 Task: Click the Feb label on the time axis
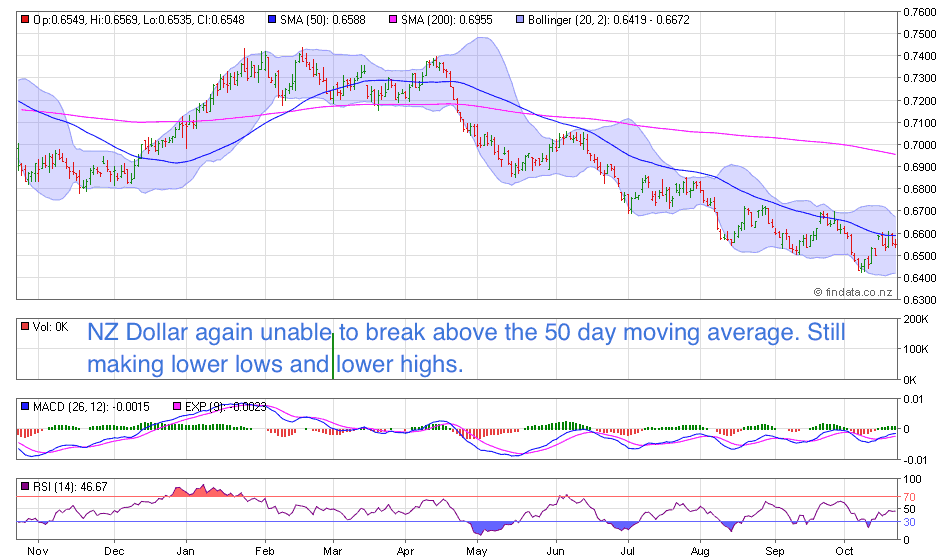(264, 551)
